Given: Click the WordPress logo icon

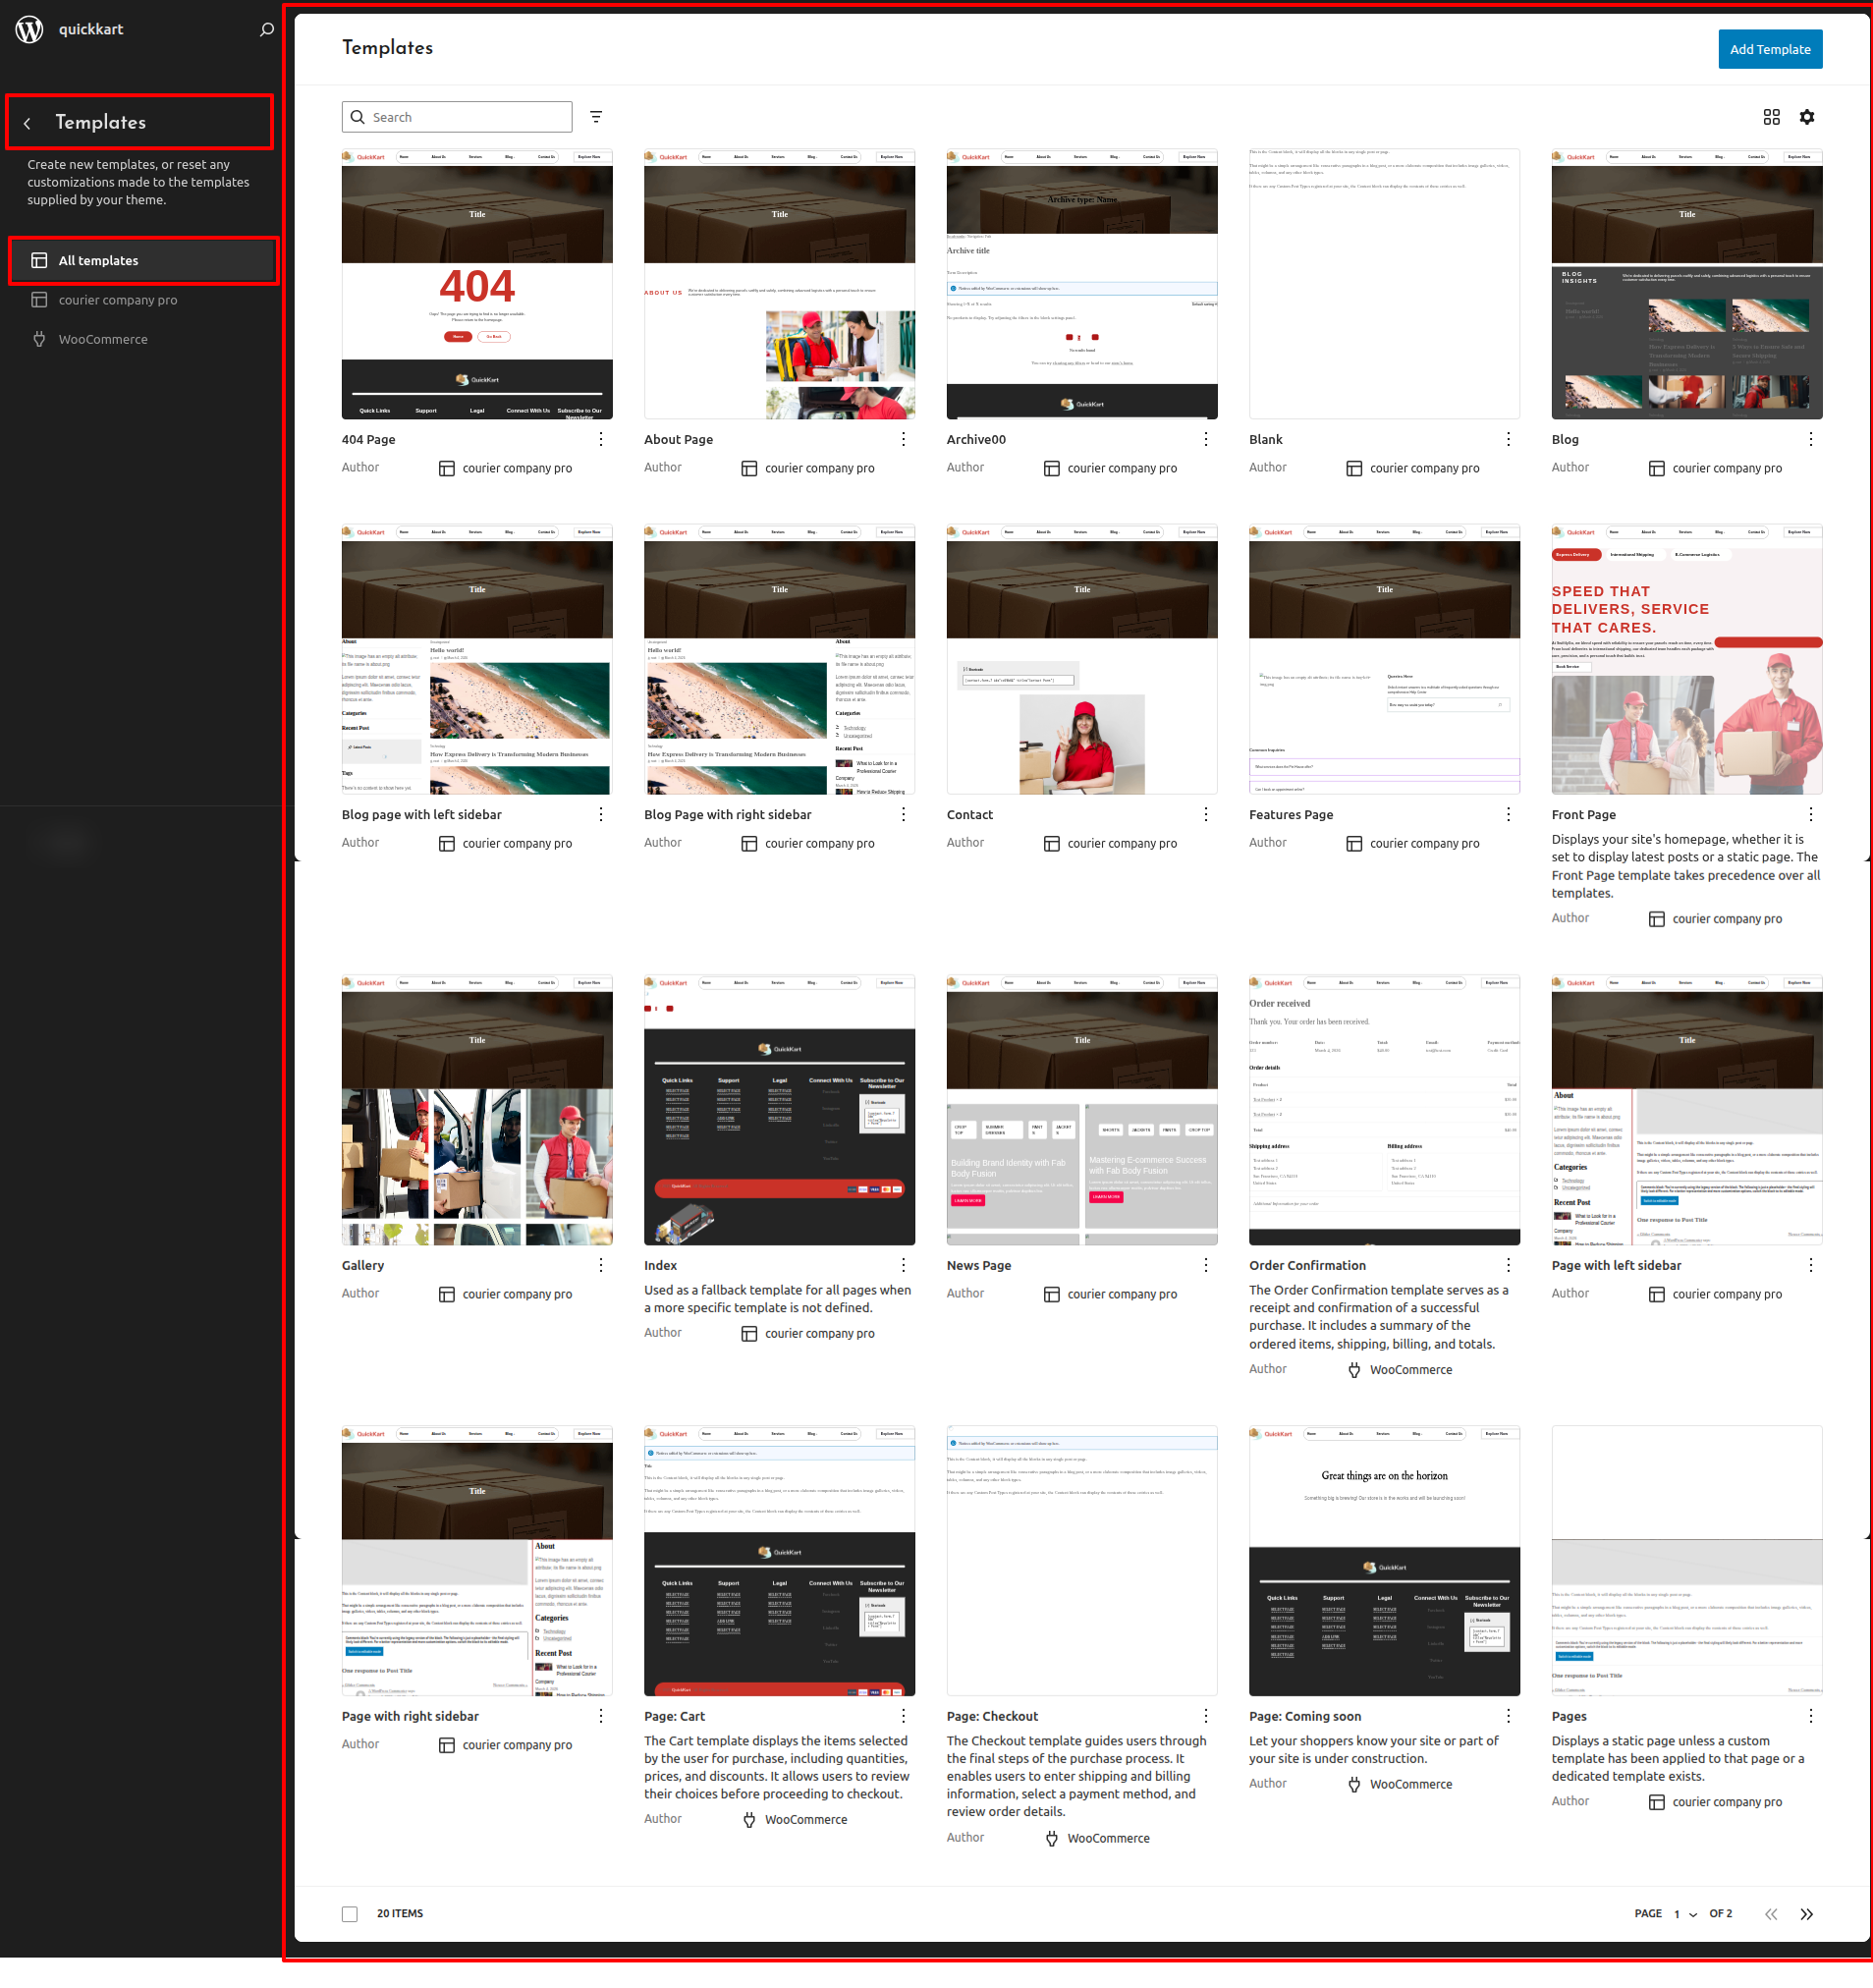Looking at the screenshot, I should [30, 29].
